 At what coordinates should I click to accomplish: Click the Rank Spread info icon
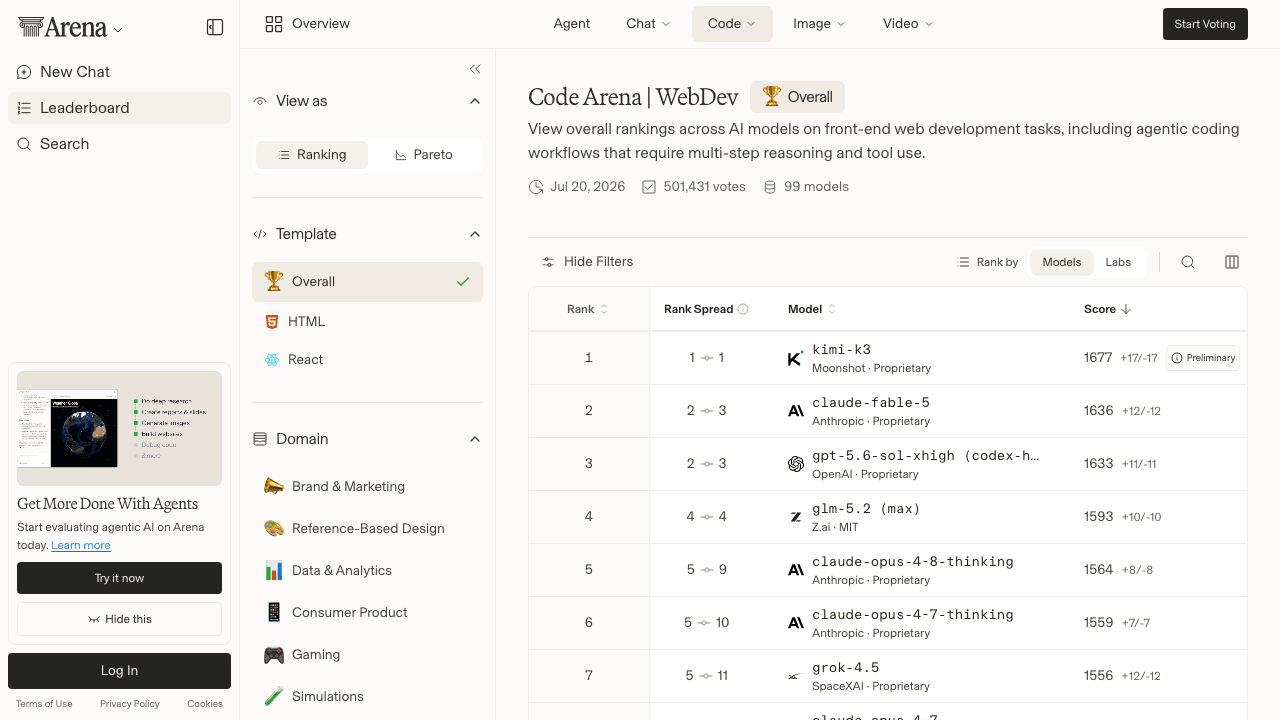(x=743, y=309)
